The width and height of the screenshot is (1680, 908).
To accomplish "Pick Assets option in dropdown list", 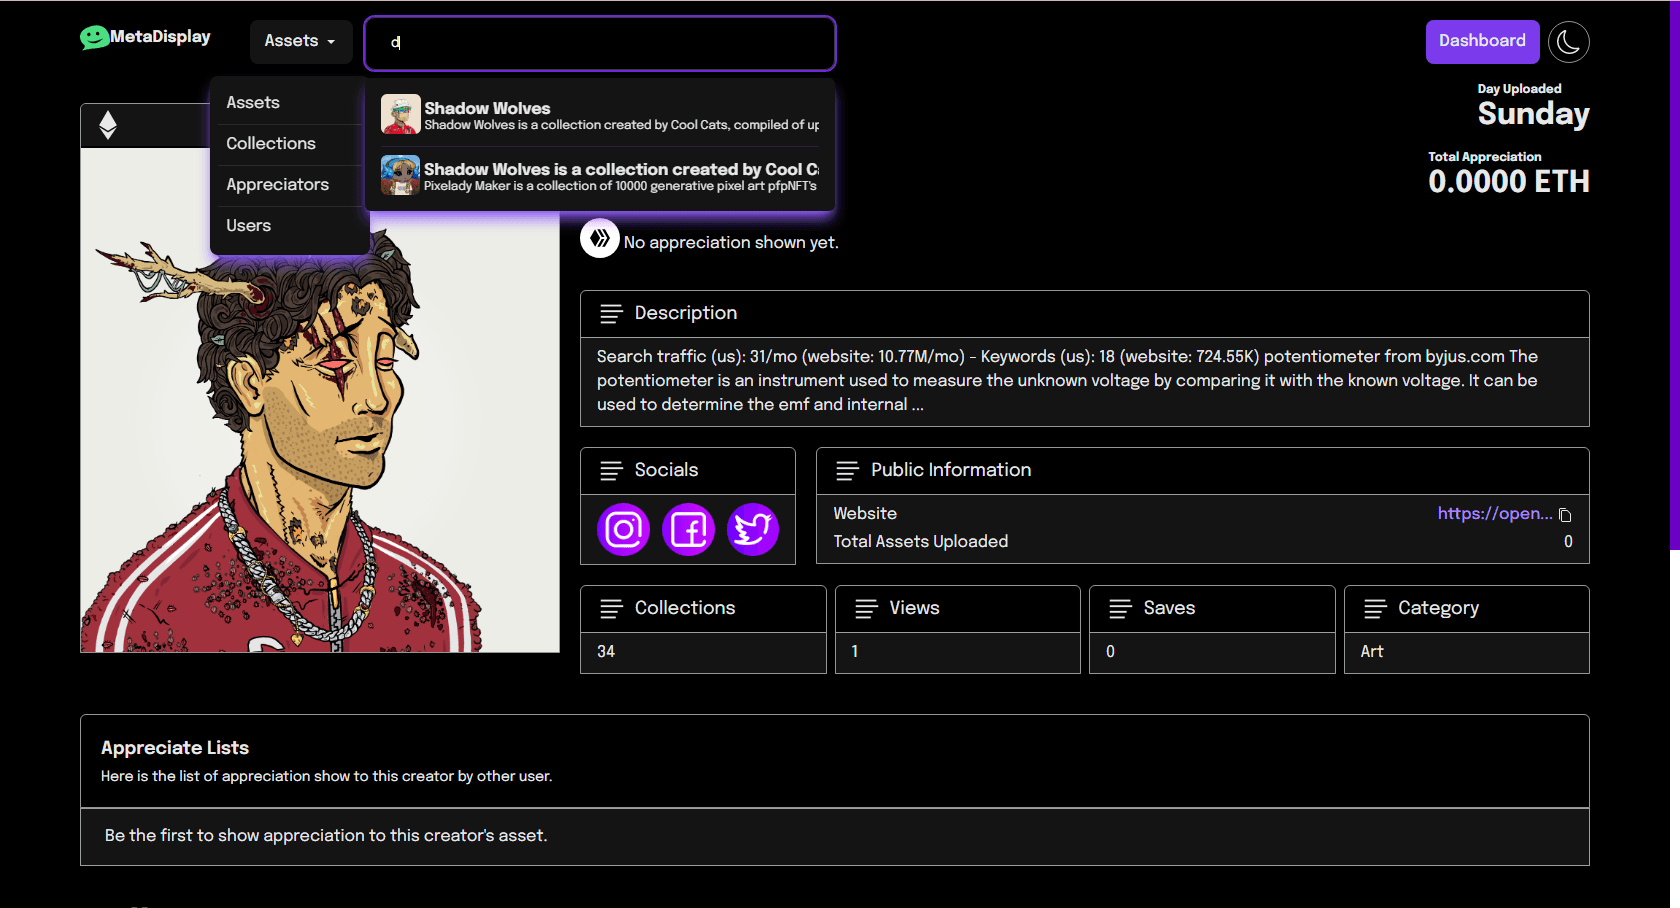I will tap(253, 103).
